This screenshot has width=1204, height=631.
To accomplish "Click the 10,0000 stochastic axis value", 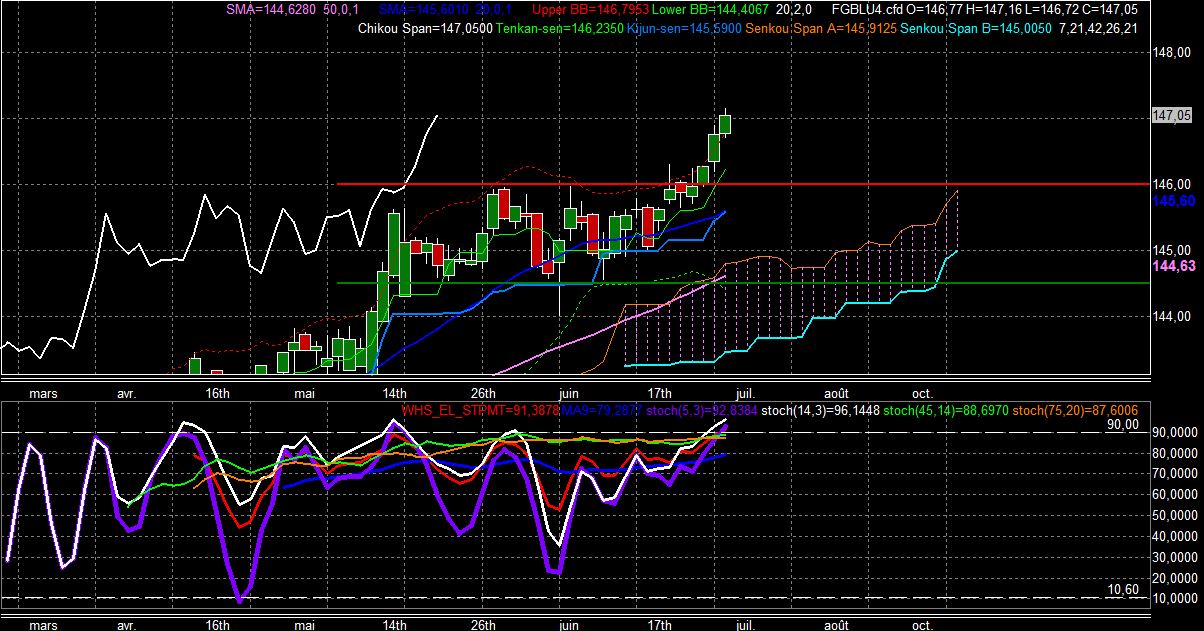I will (x=1174, y=598).
